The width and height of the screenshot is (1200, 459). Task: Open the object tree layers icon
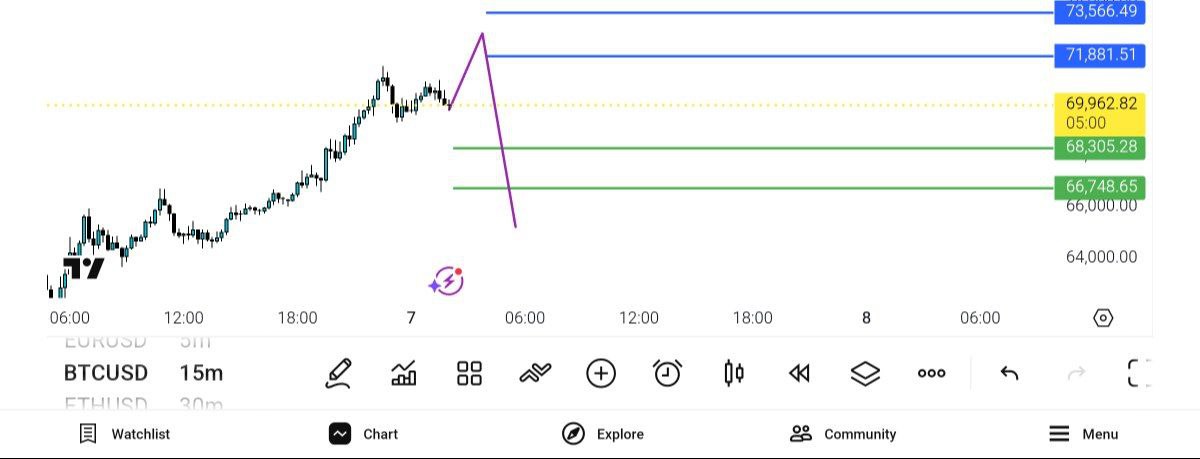click(x=865, y=374)
